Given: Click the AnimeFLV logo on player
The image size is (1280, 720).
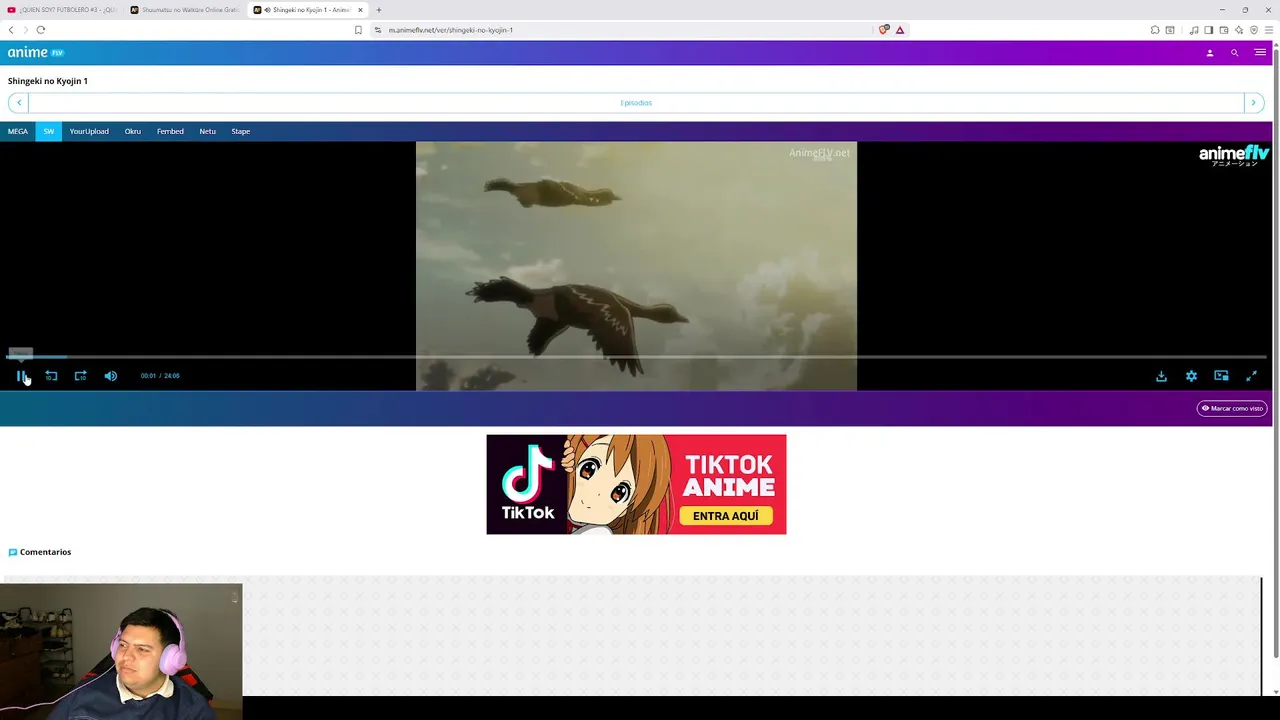Looking at the screenshot, I should pyautogui.click(x=1234, y=155).
